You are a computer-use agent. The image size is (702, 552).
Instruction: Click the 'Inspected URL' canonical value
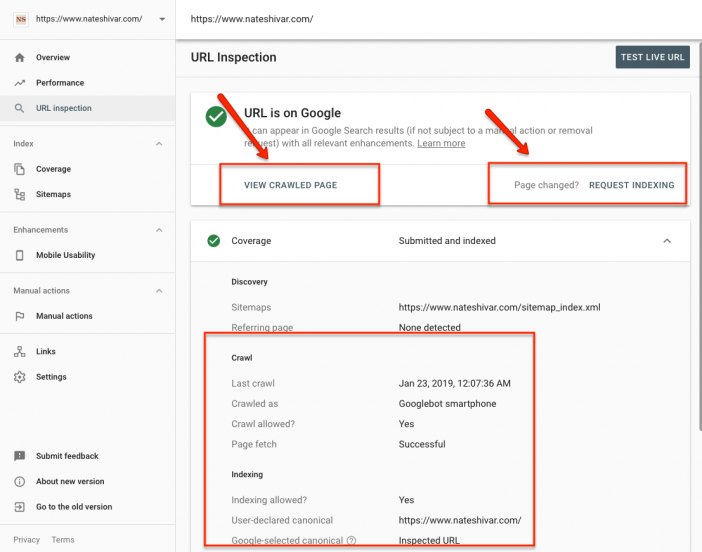coord(429,540)
